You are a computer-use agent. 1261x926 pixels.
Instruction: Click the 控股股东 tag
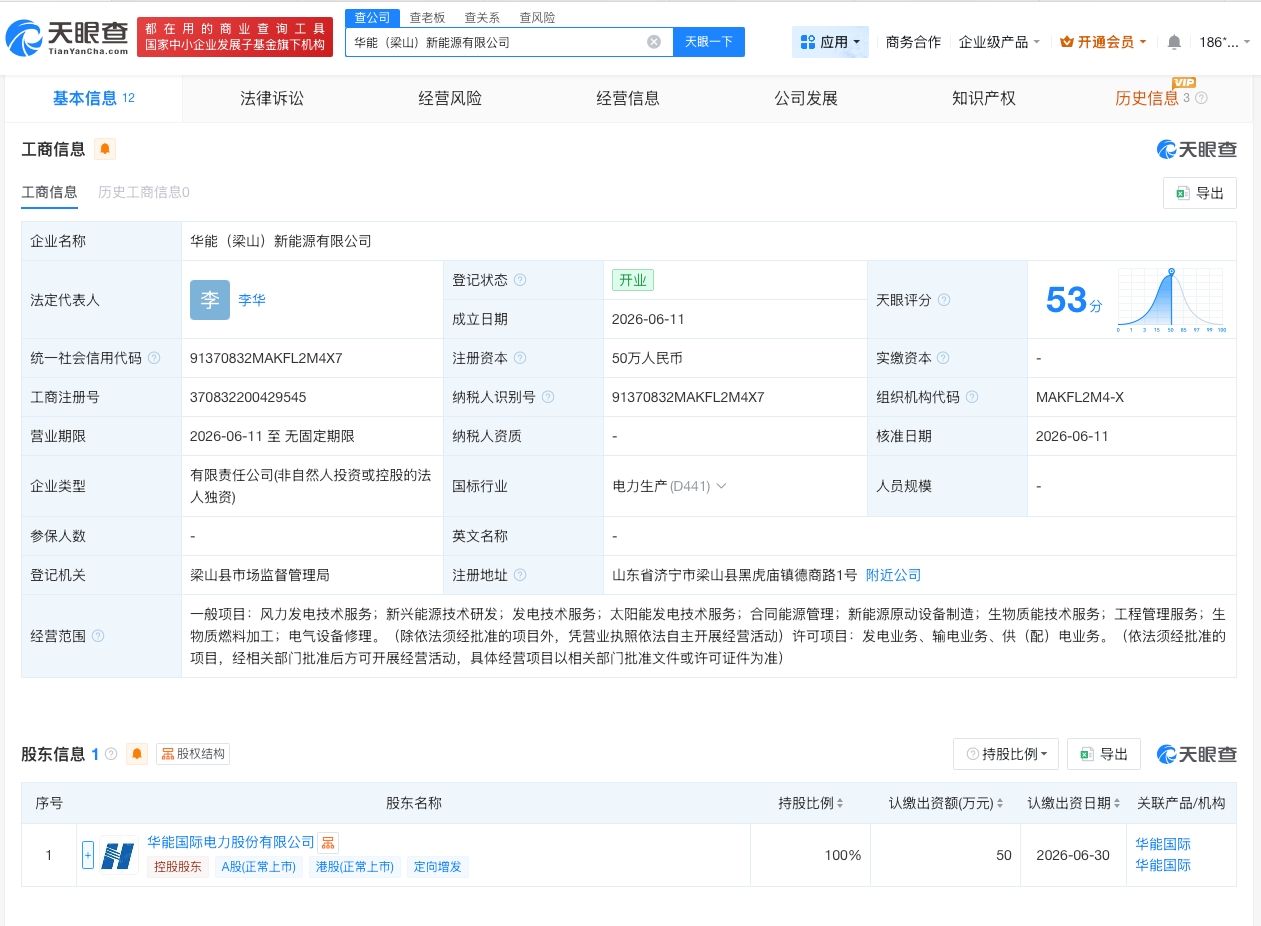(177, 867)
